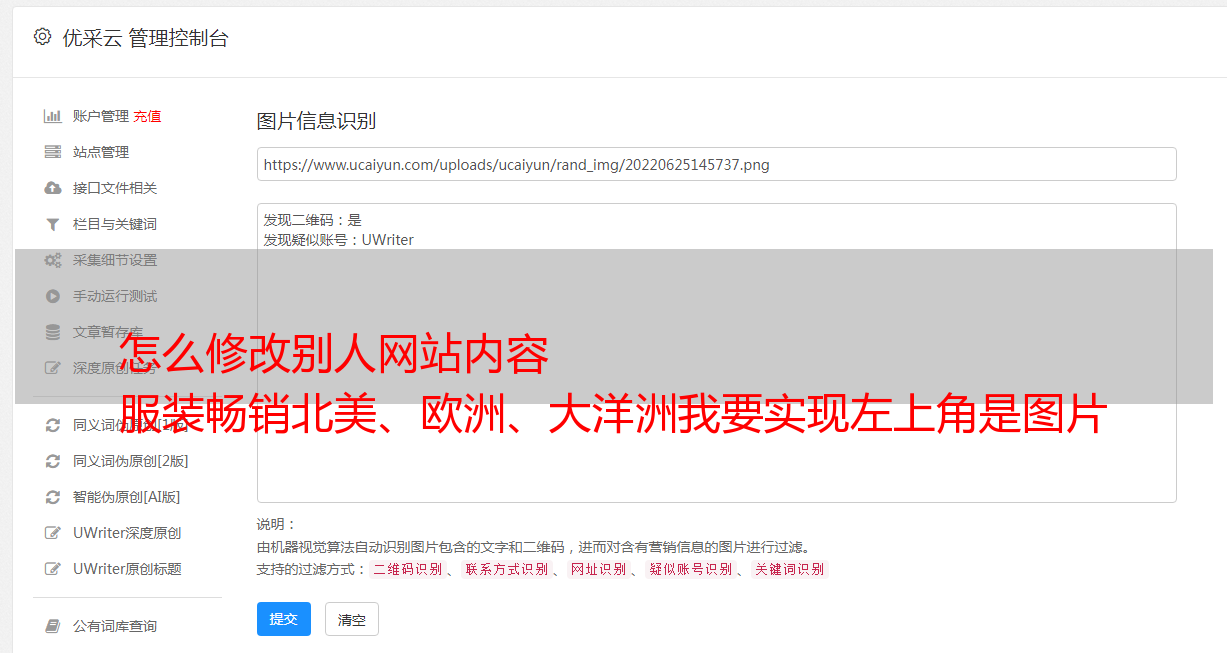This screenshot has width=1227, height=653.
Task: Click the 发现疑似账号：UWriter result line
Action: pyautogui.click(x=339, y=240)
